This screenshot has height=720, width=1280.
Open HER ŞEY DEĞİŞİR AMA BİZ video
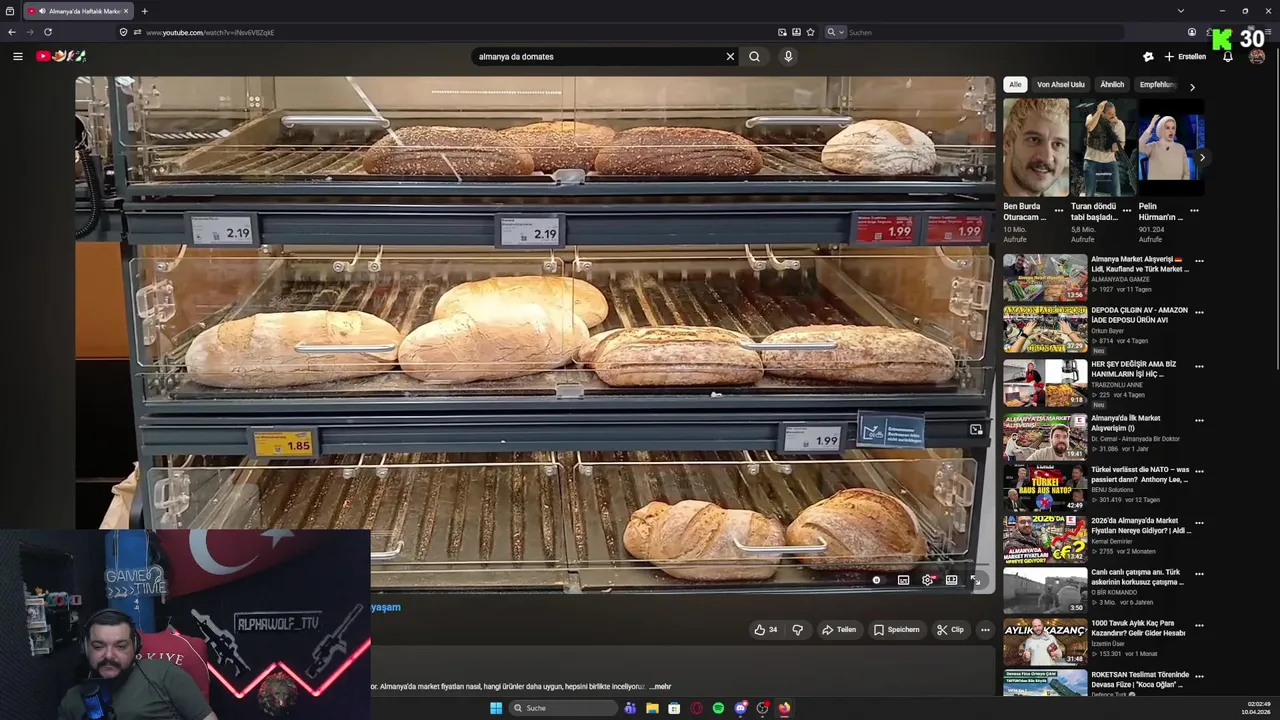1045,382
